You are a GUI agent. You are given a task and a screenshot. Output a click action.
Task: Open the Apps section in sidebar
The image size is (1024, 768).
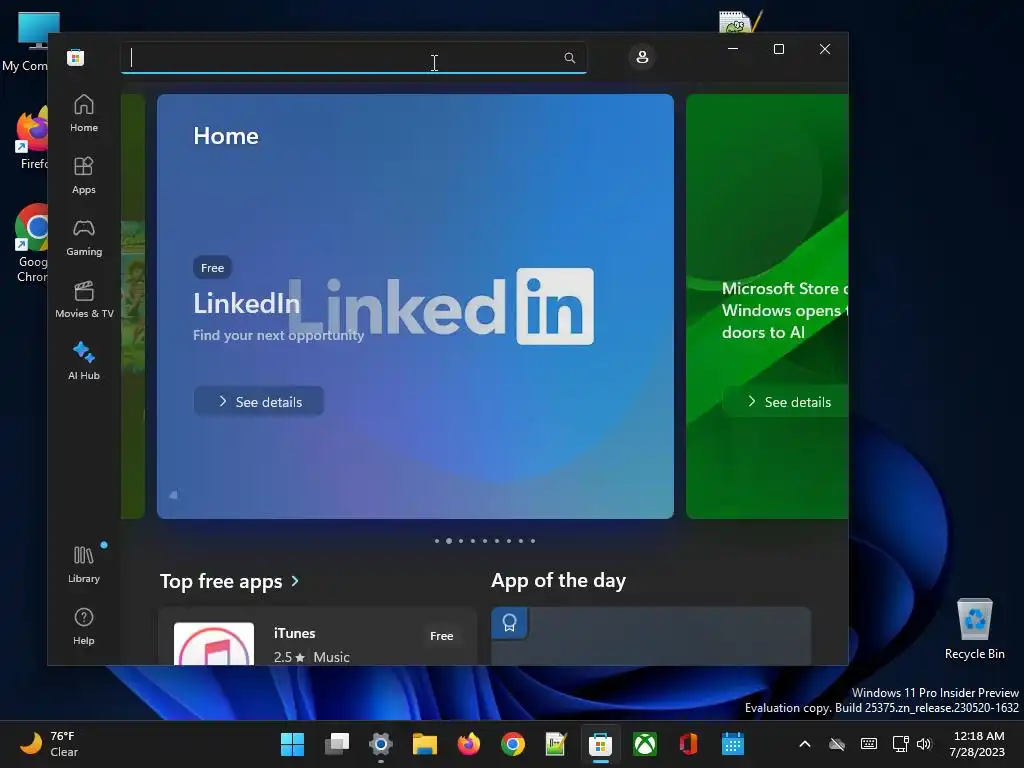pyautogui.click(x=84, y=175)
